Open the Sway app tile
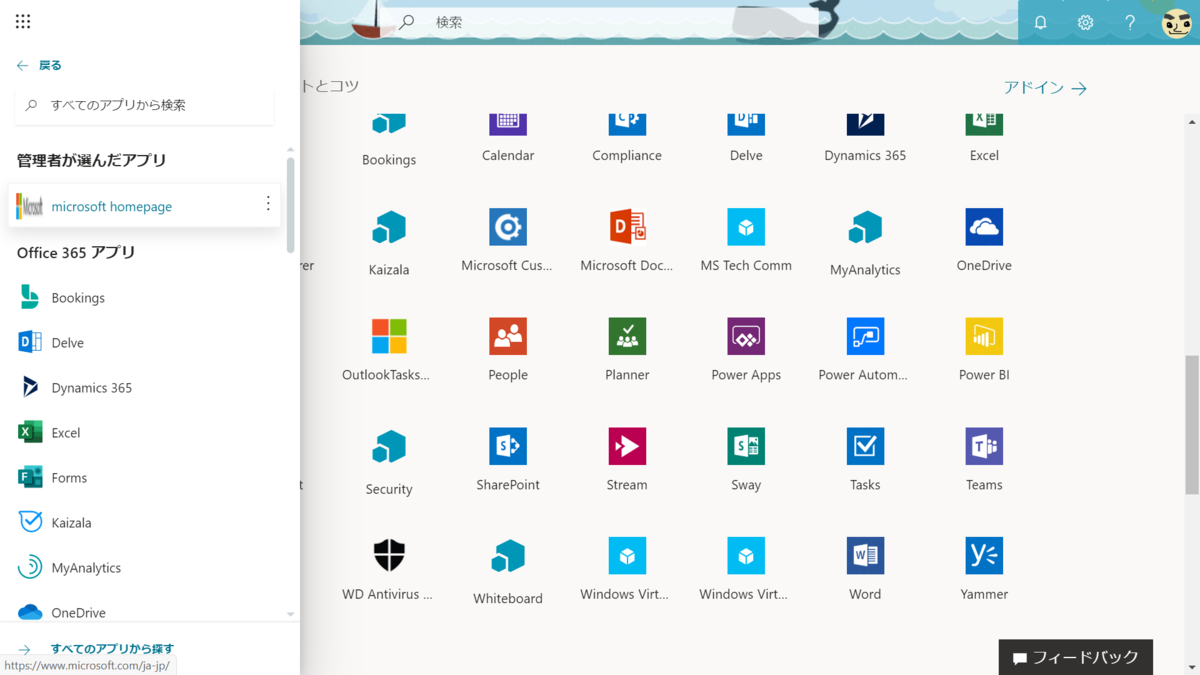Viewport: 1200px width, 675px height. tap(746, 460)
